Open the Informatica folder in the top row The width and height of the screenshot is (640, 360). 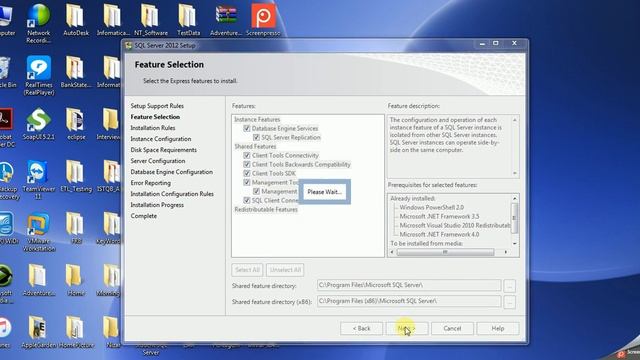113,20
